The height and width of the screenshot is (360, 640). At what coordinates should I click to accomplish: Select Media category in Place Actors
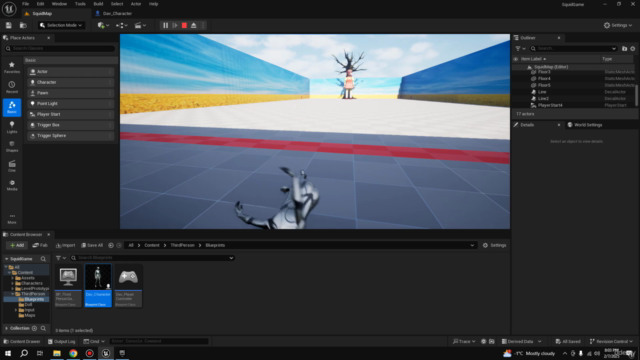point(12,185)
